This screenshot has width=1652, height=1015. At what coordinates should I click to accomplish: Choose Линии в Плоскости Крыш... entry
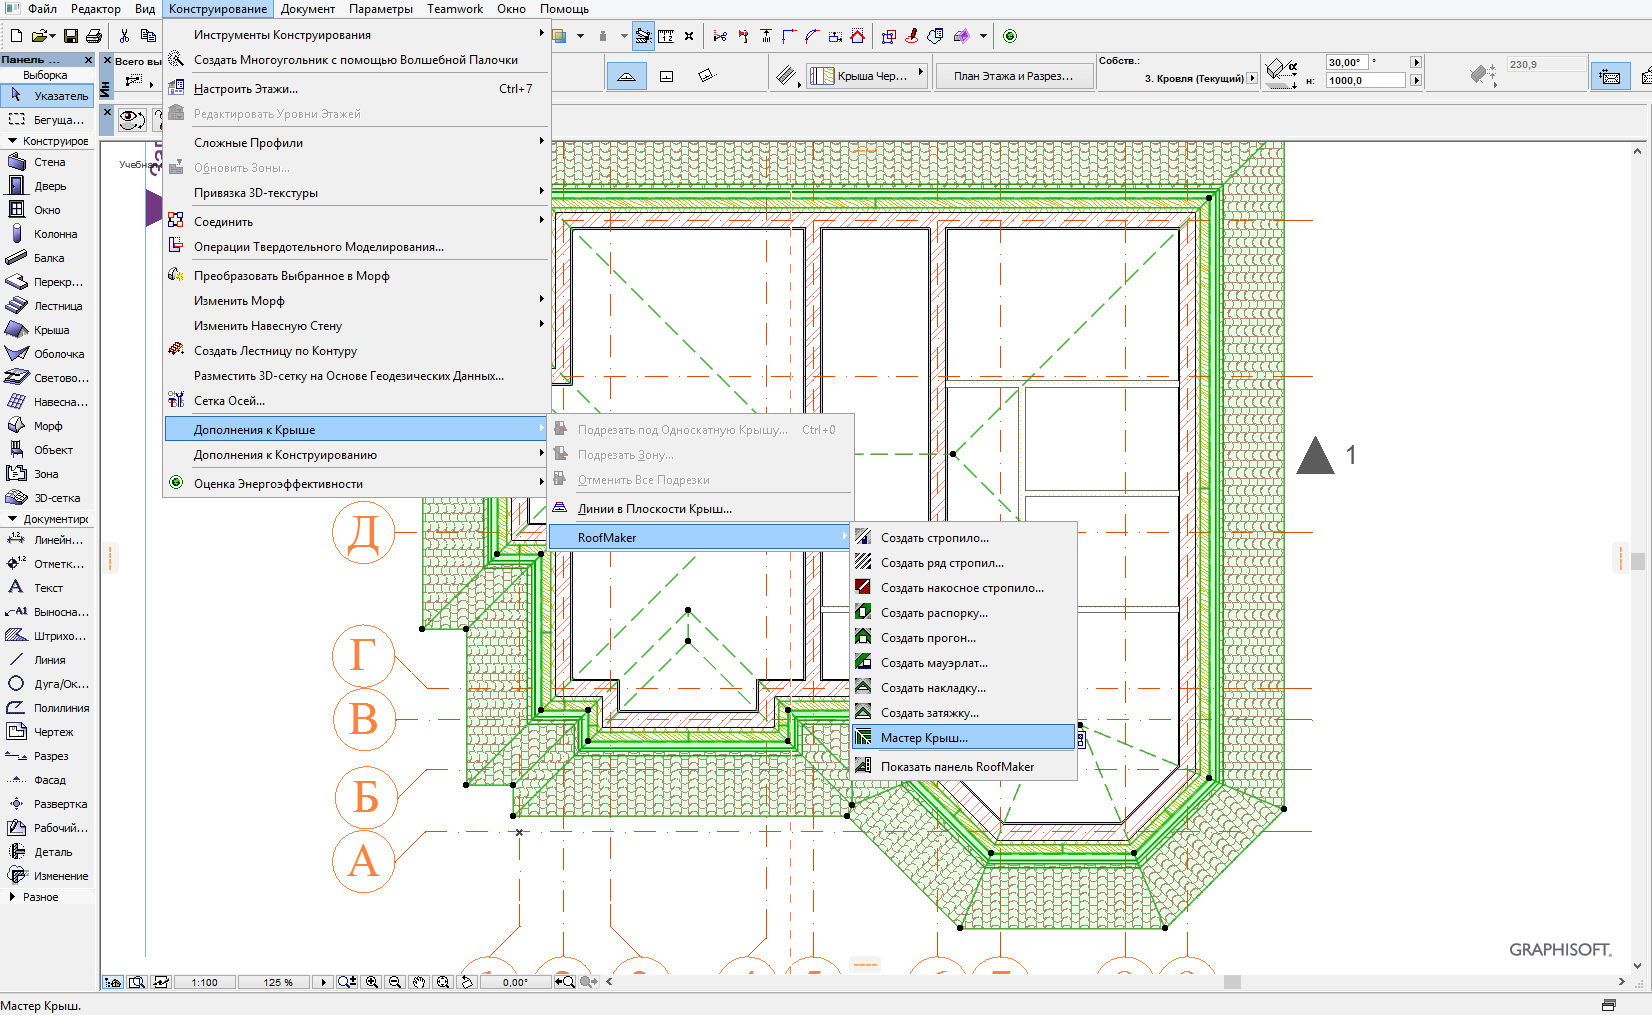point(700,509)
